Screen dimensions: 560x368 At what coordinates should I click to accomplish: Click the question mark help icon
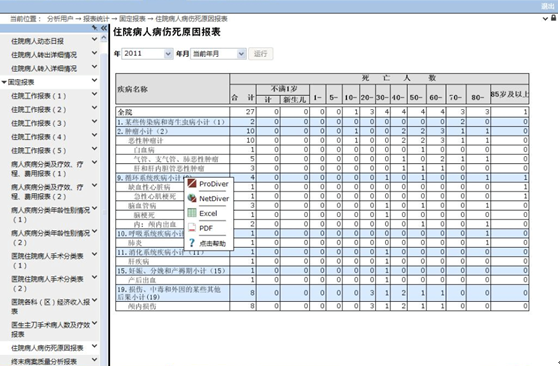192,243
